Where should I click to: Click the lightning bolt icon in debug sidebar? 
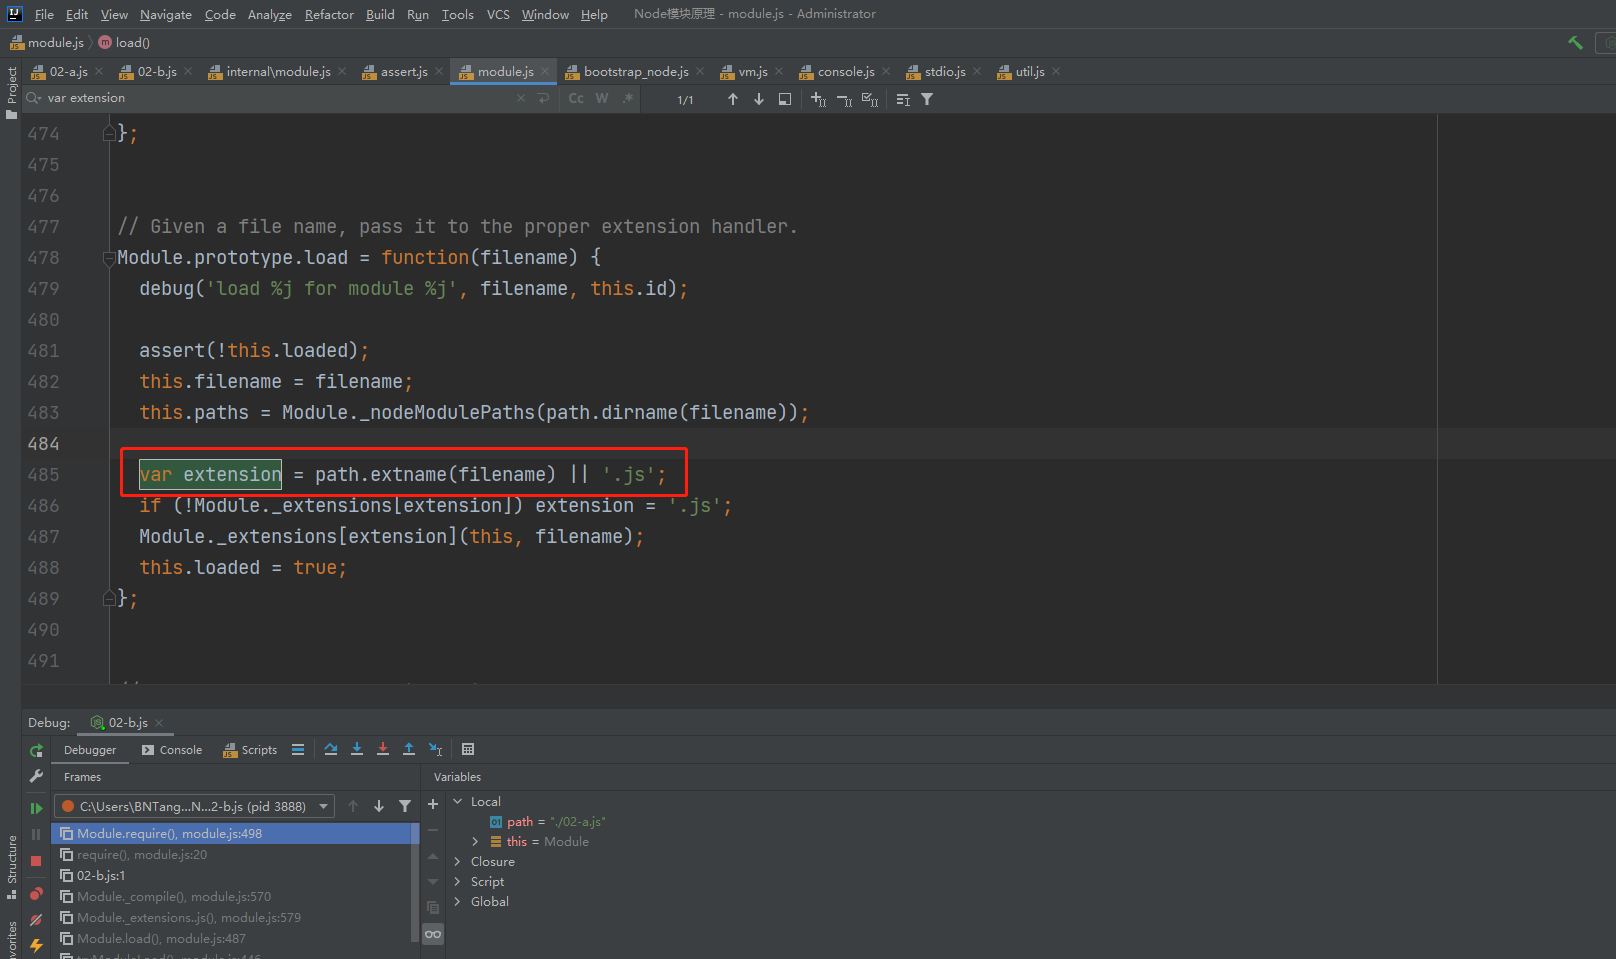(36, 945)
